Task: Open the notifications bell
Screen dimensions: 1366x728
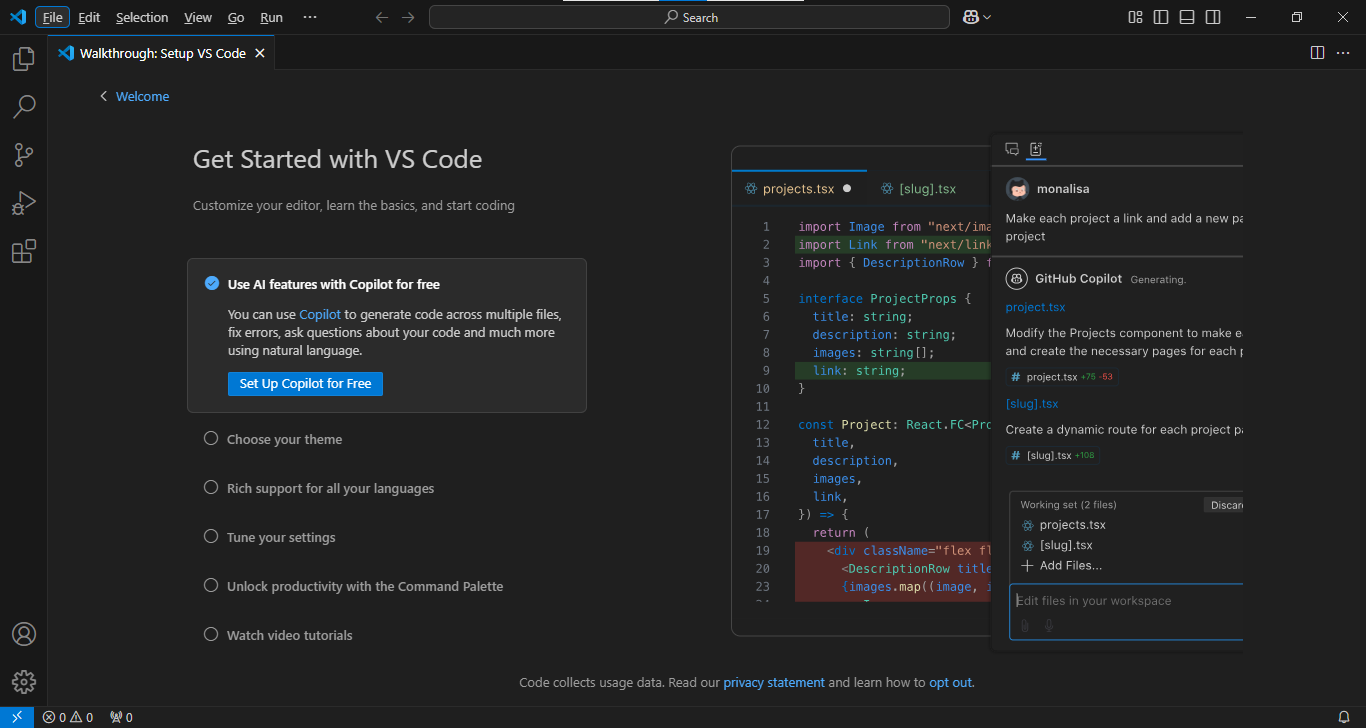Action: pyautogui.click(x=1344, y=717)
